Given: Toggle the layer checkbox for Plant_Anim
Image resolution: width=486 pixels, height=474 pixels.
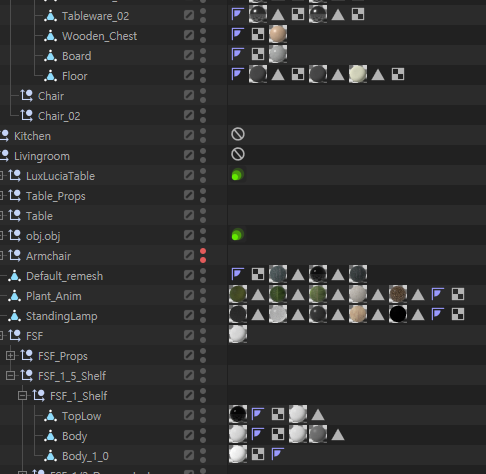Looking at the screenshot, I should [189, 295].
